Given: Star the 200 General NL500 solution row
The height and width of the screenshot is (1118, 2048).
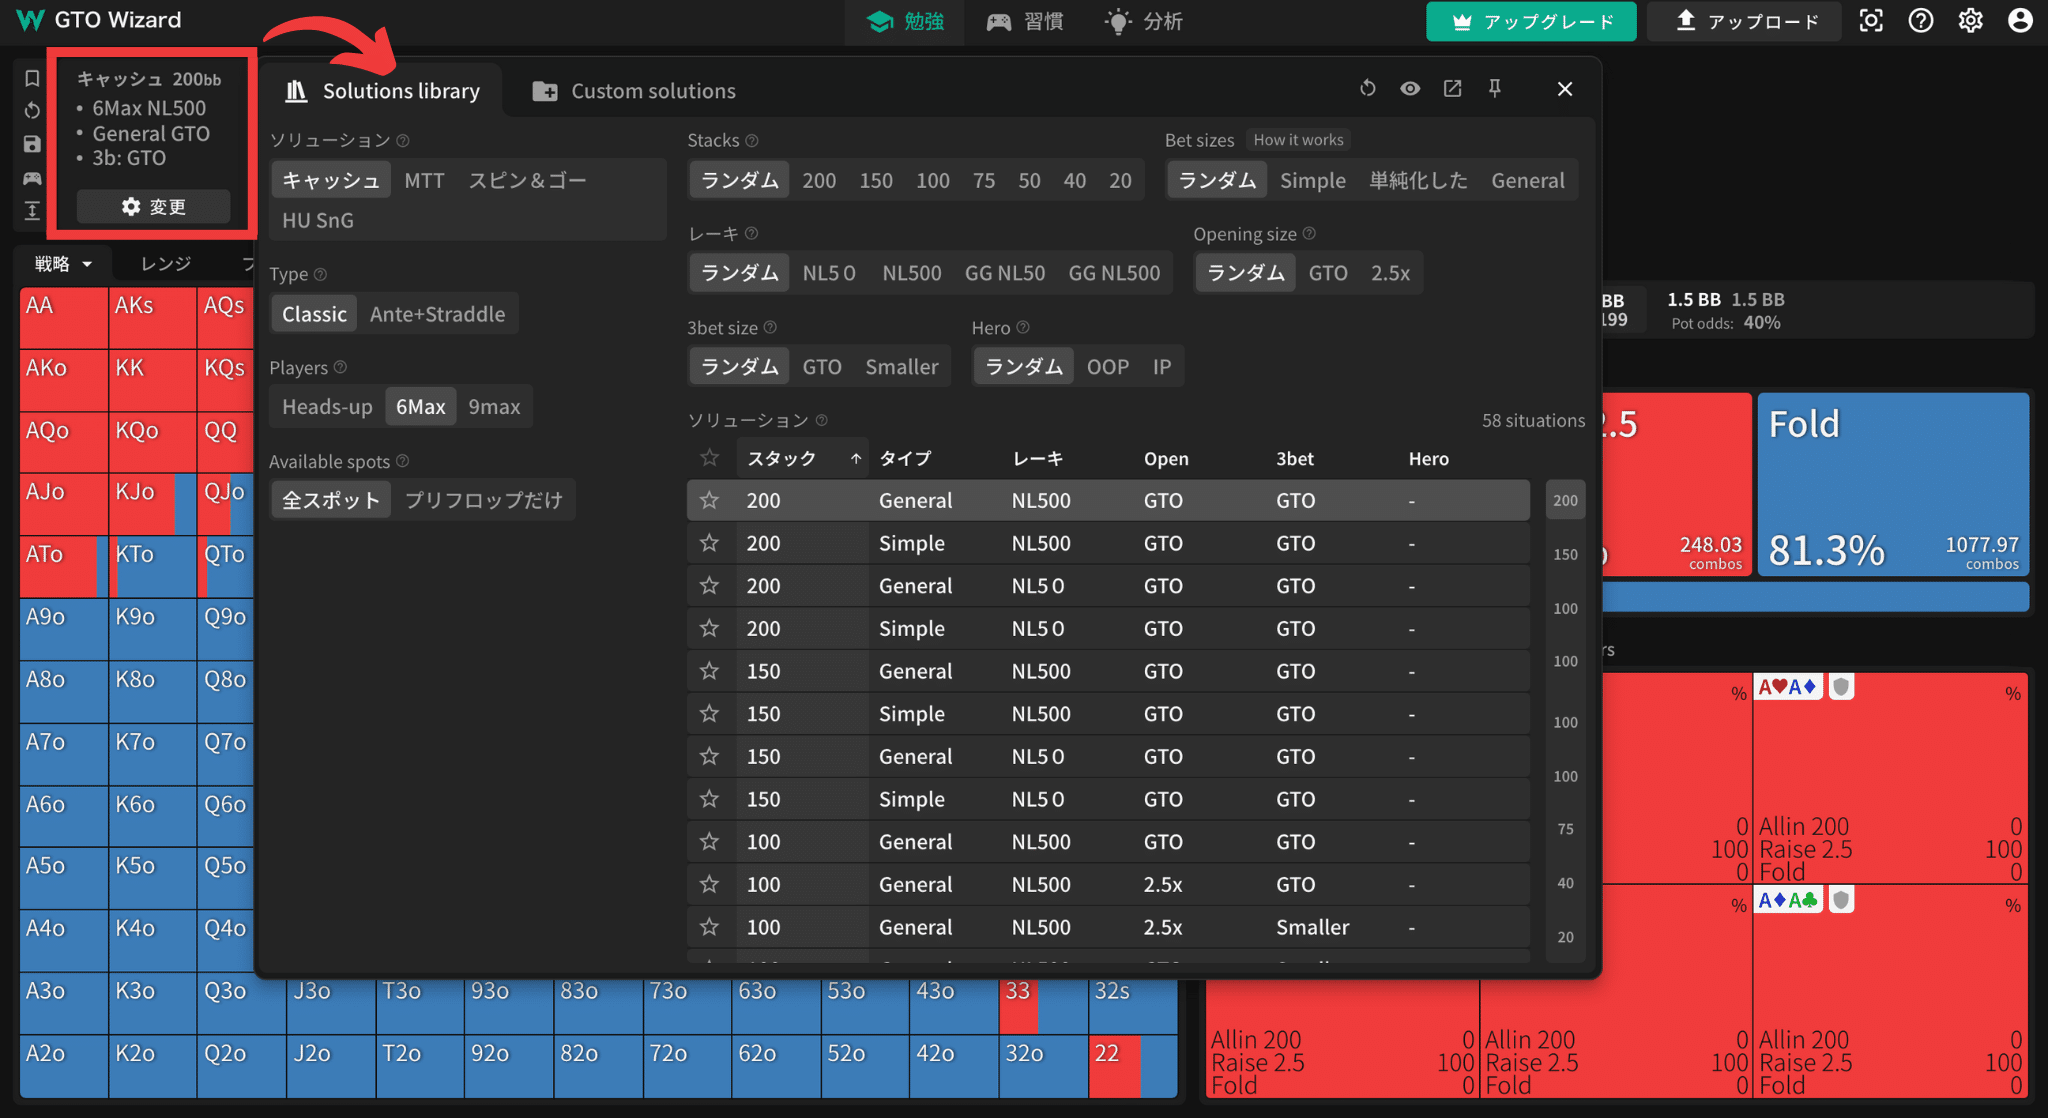Looking at the screenshot, I should tap(709, 500).
